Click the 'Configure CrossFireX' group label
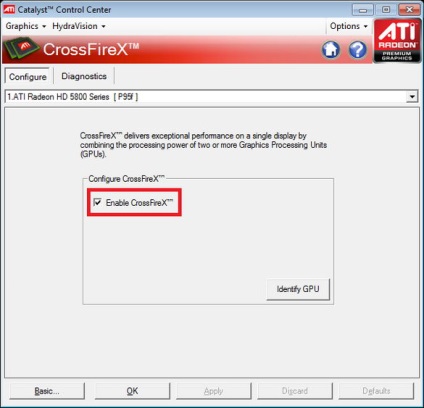 pyautogui.click(x=126, y=179)
